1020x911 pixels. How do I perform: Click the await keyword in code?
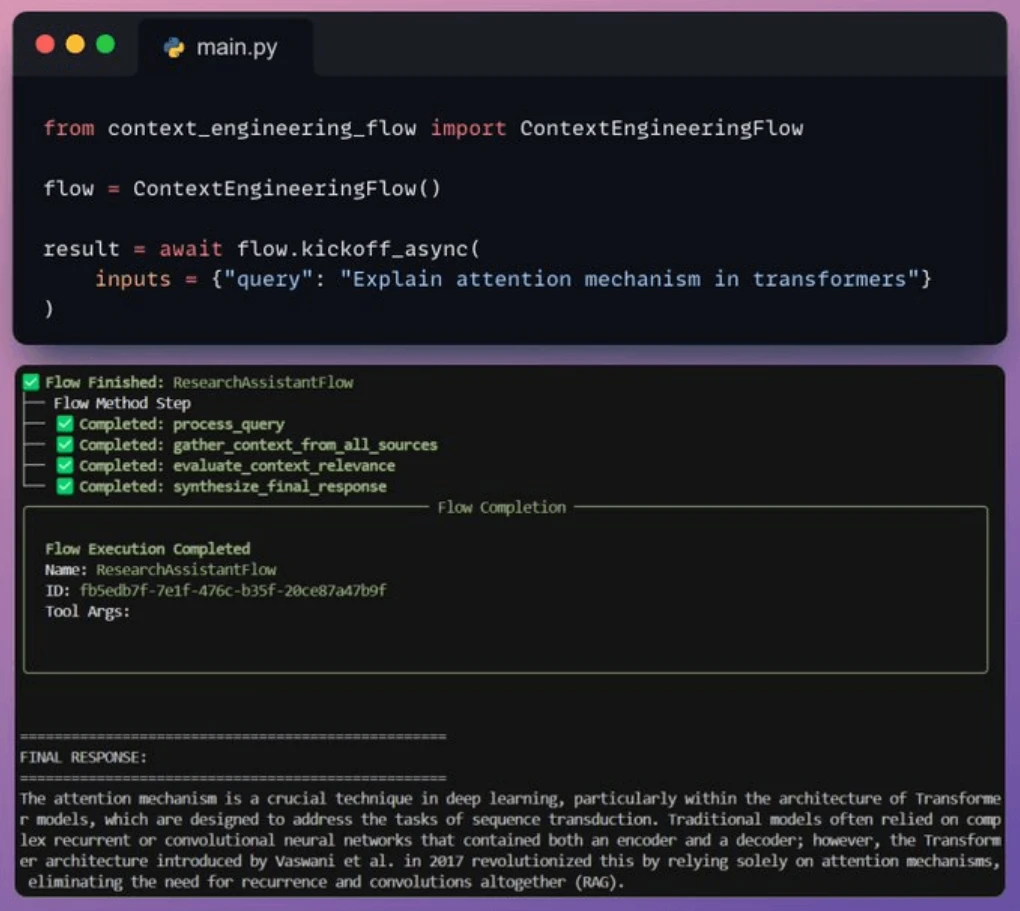[x=191, y=249]
